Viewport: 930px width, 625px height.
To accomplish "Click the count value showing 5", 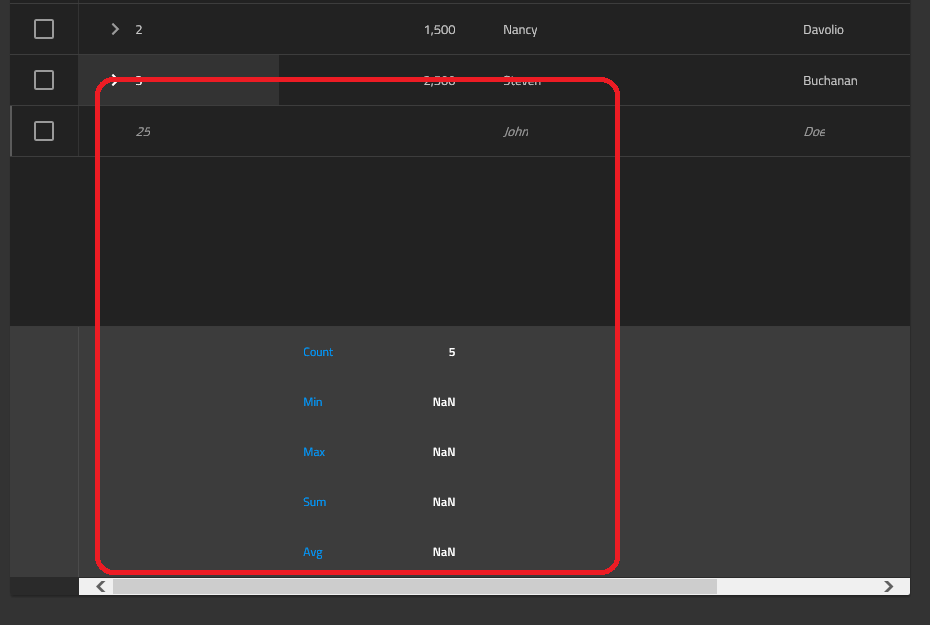I will (x=451, y=351).
